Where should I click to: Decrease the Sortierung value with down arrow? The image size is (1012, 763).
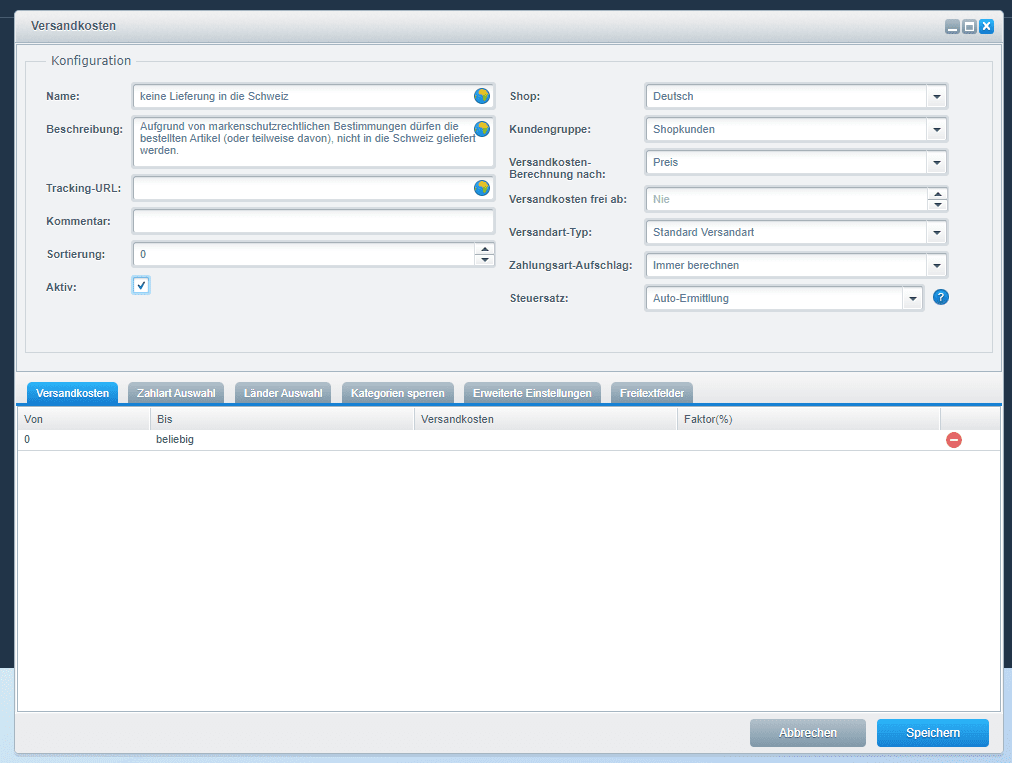coord(485,260)
